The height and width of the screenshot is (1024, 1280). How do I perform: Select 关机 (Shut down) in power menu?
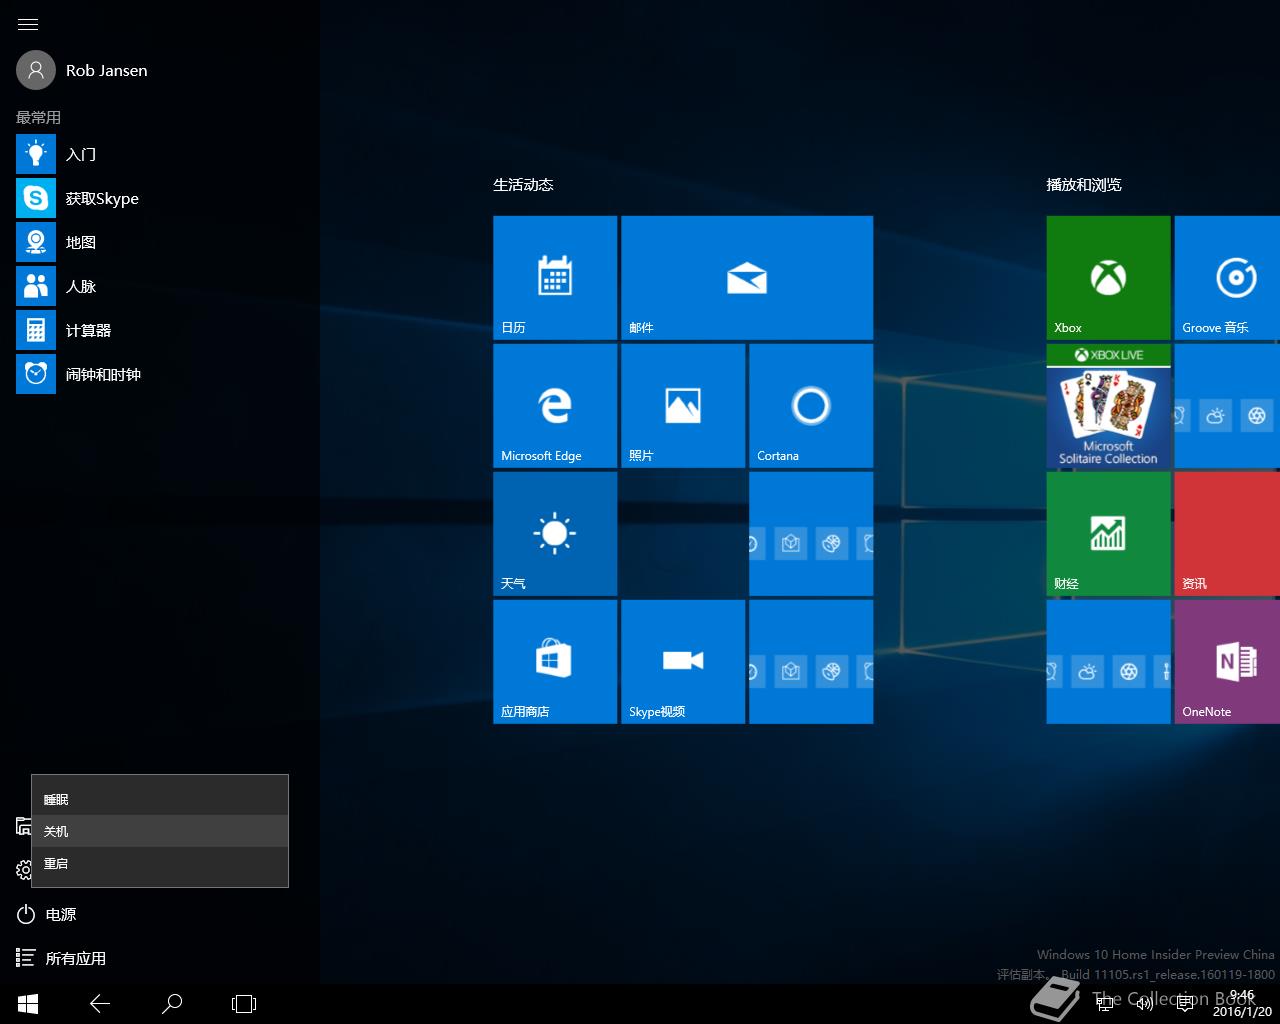pos(160,831)
